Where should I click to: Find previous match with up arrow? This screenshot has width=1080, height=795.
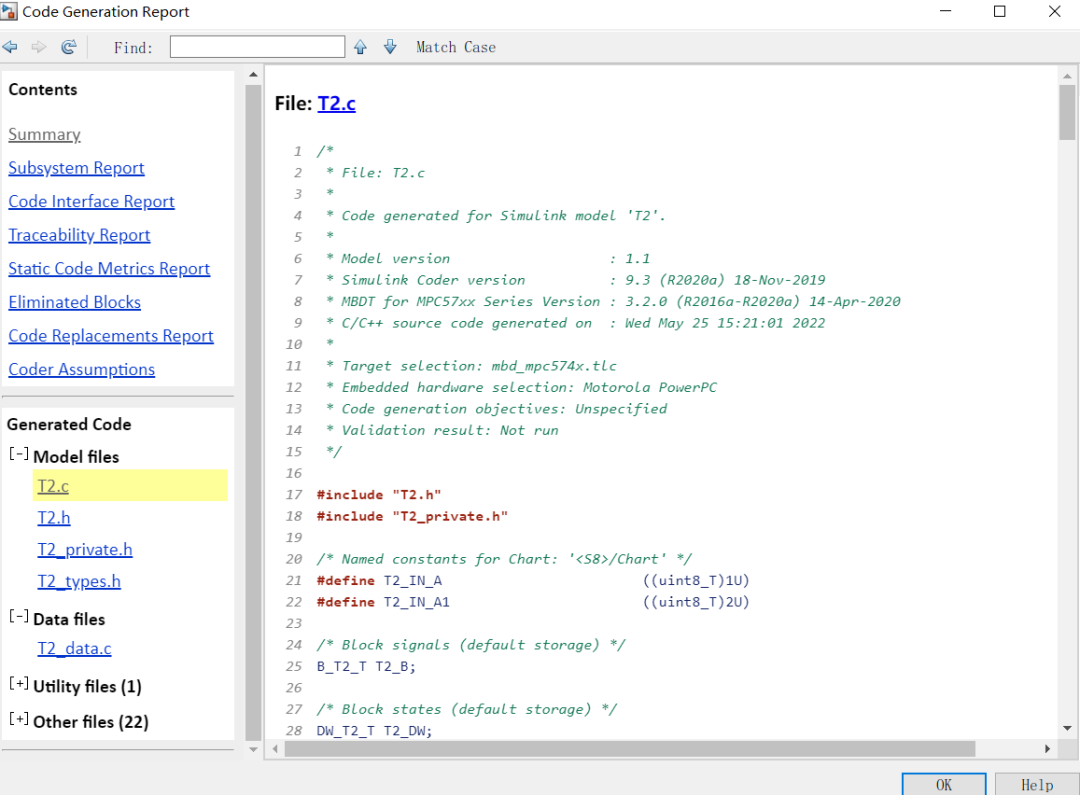pyautogui.click(x=360, y=47)
